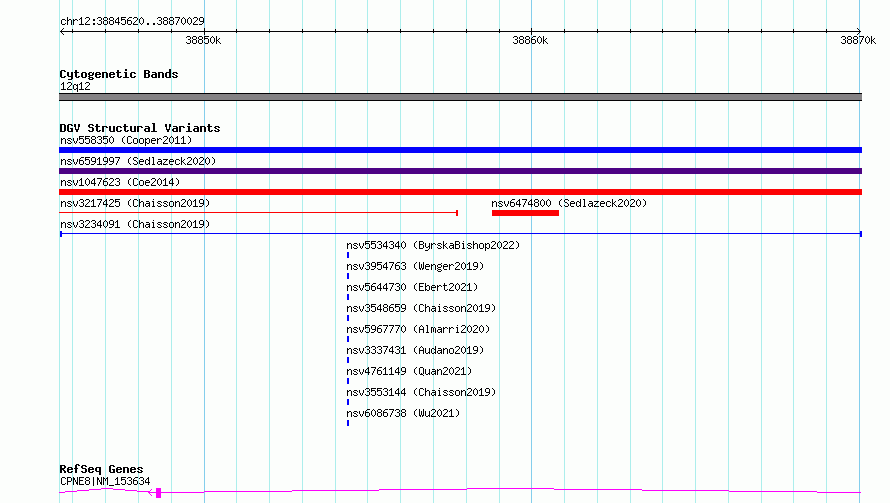The image size is (890, 503).
Task: Select the grey 12q12 cytogenetic band bar
Action: [x=460, y=97]
